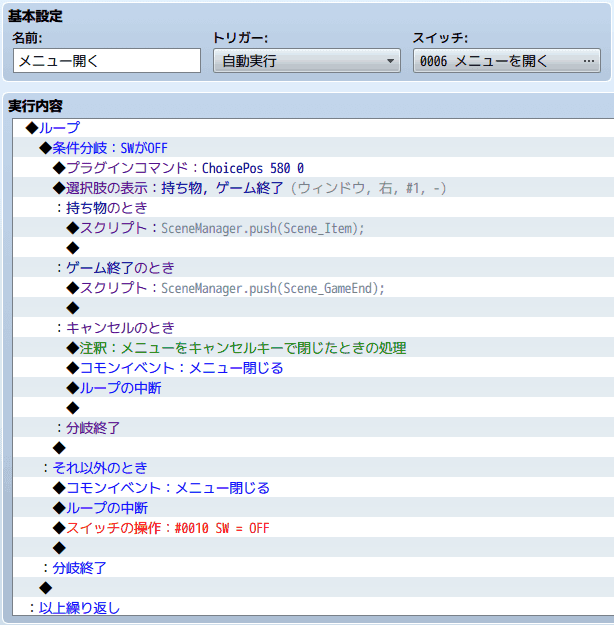Select the red スイッチの操作：#0010 SW = OFF row
The height and width of the screenshot is (625, 614).
click(313, 528)
